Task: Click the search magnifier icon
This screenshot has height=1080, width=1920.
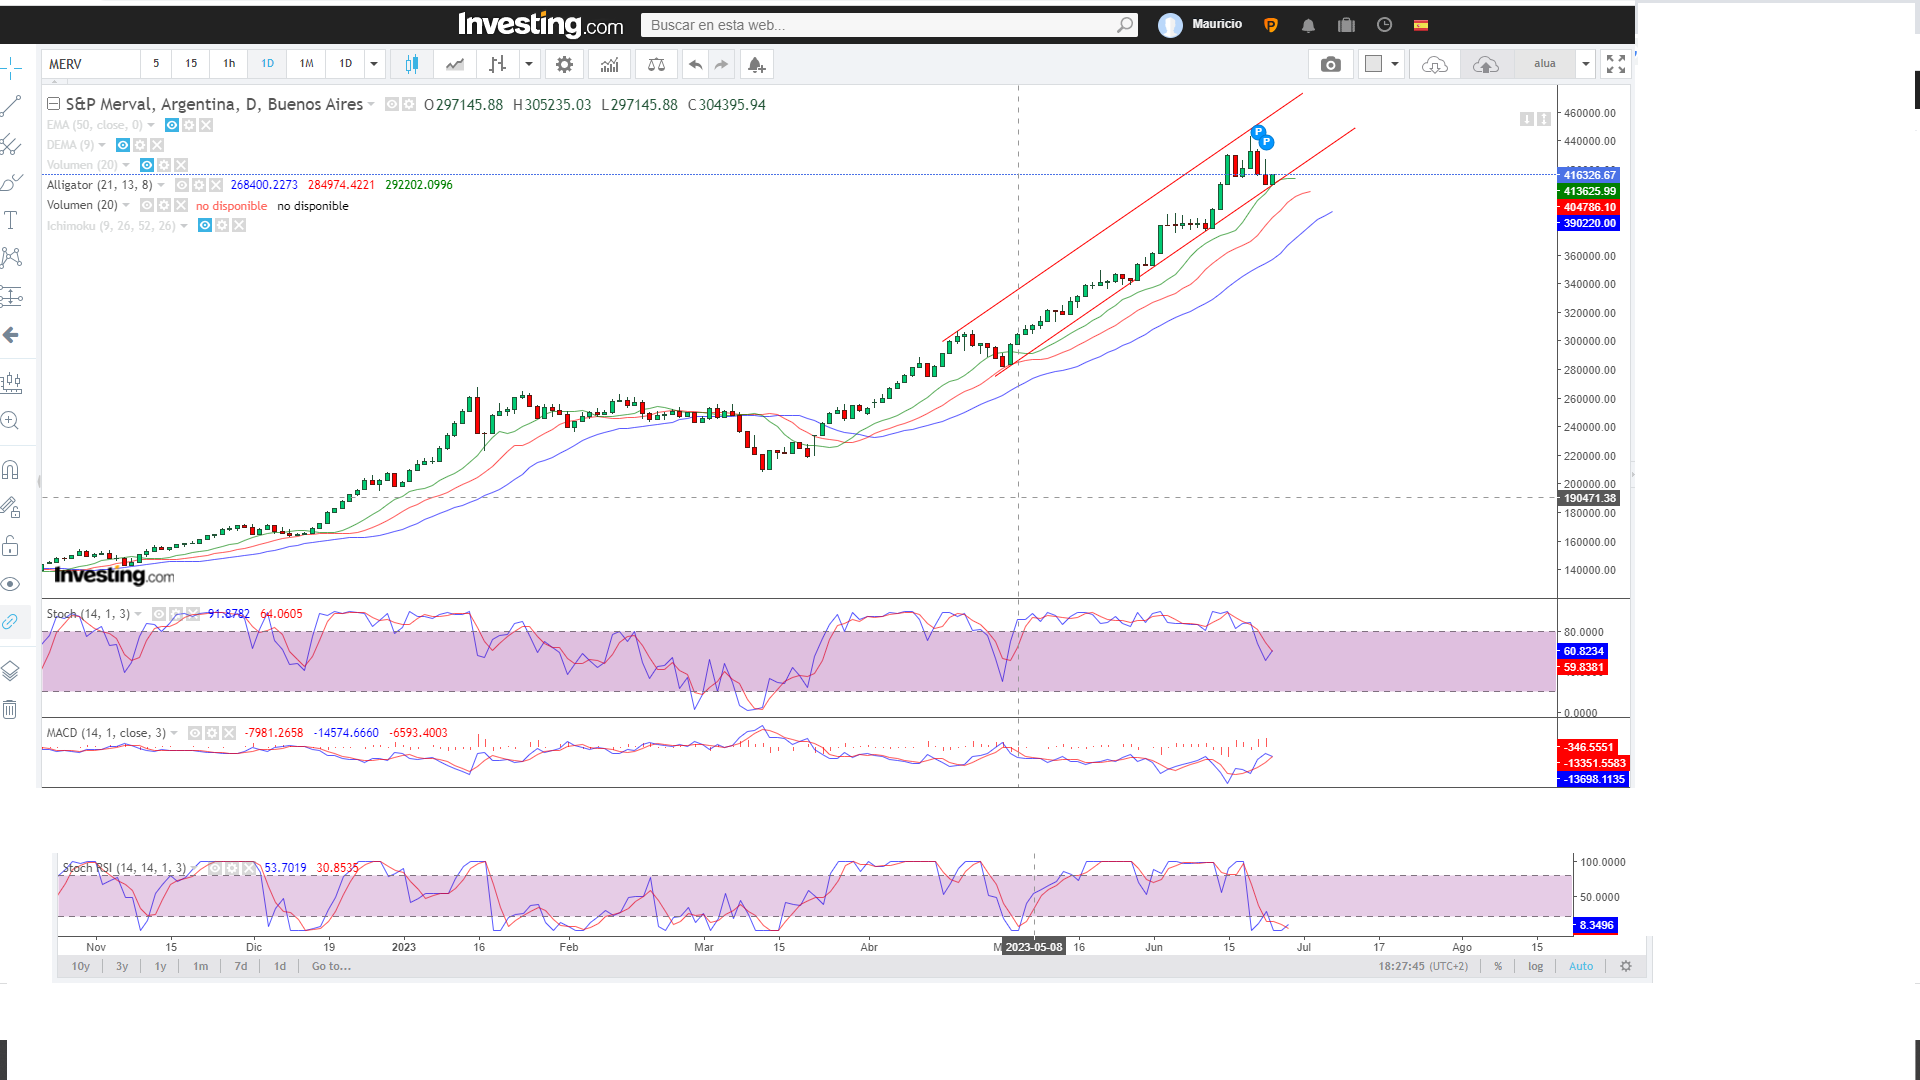Action: 1125,25
